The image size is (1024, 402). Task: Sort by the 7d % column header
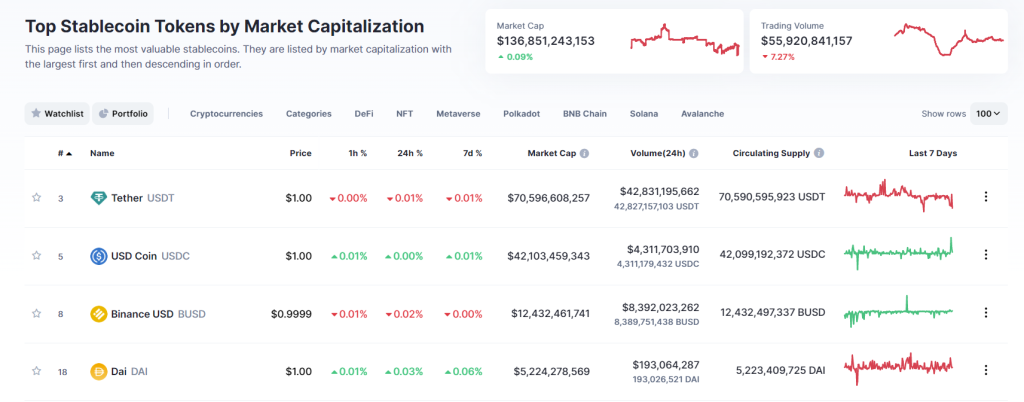(471, 153)
